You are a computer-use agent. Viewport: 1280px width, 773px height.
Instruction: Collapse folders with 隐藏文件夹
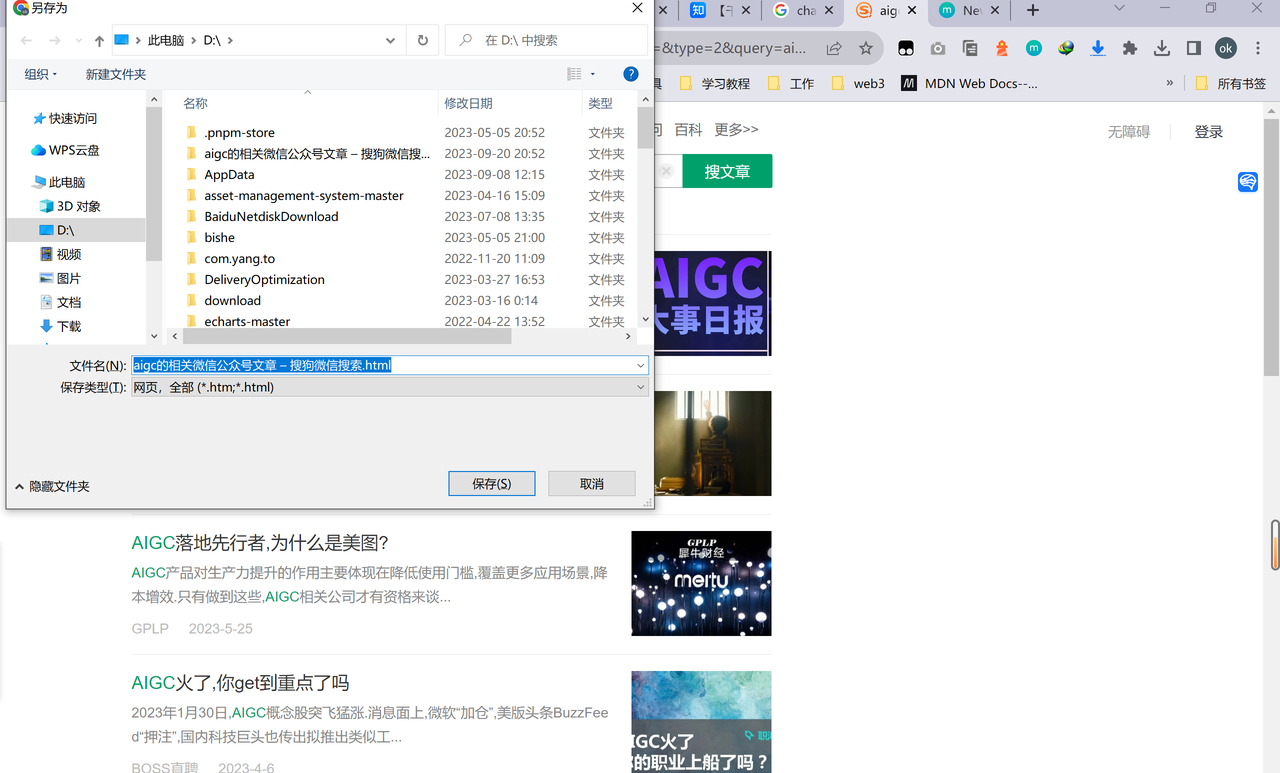pyautogui.click(x=52, y=486)
